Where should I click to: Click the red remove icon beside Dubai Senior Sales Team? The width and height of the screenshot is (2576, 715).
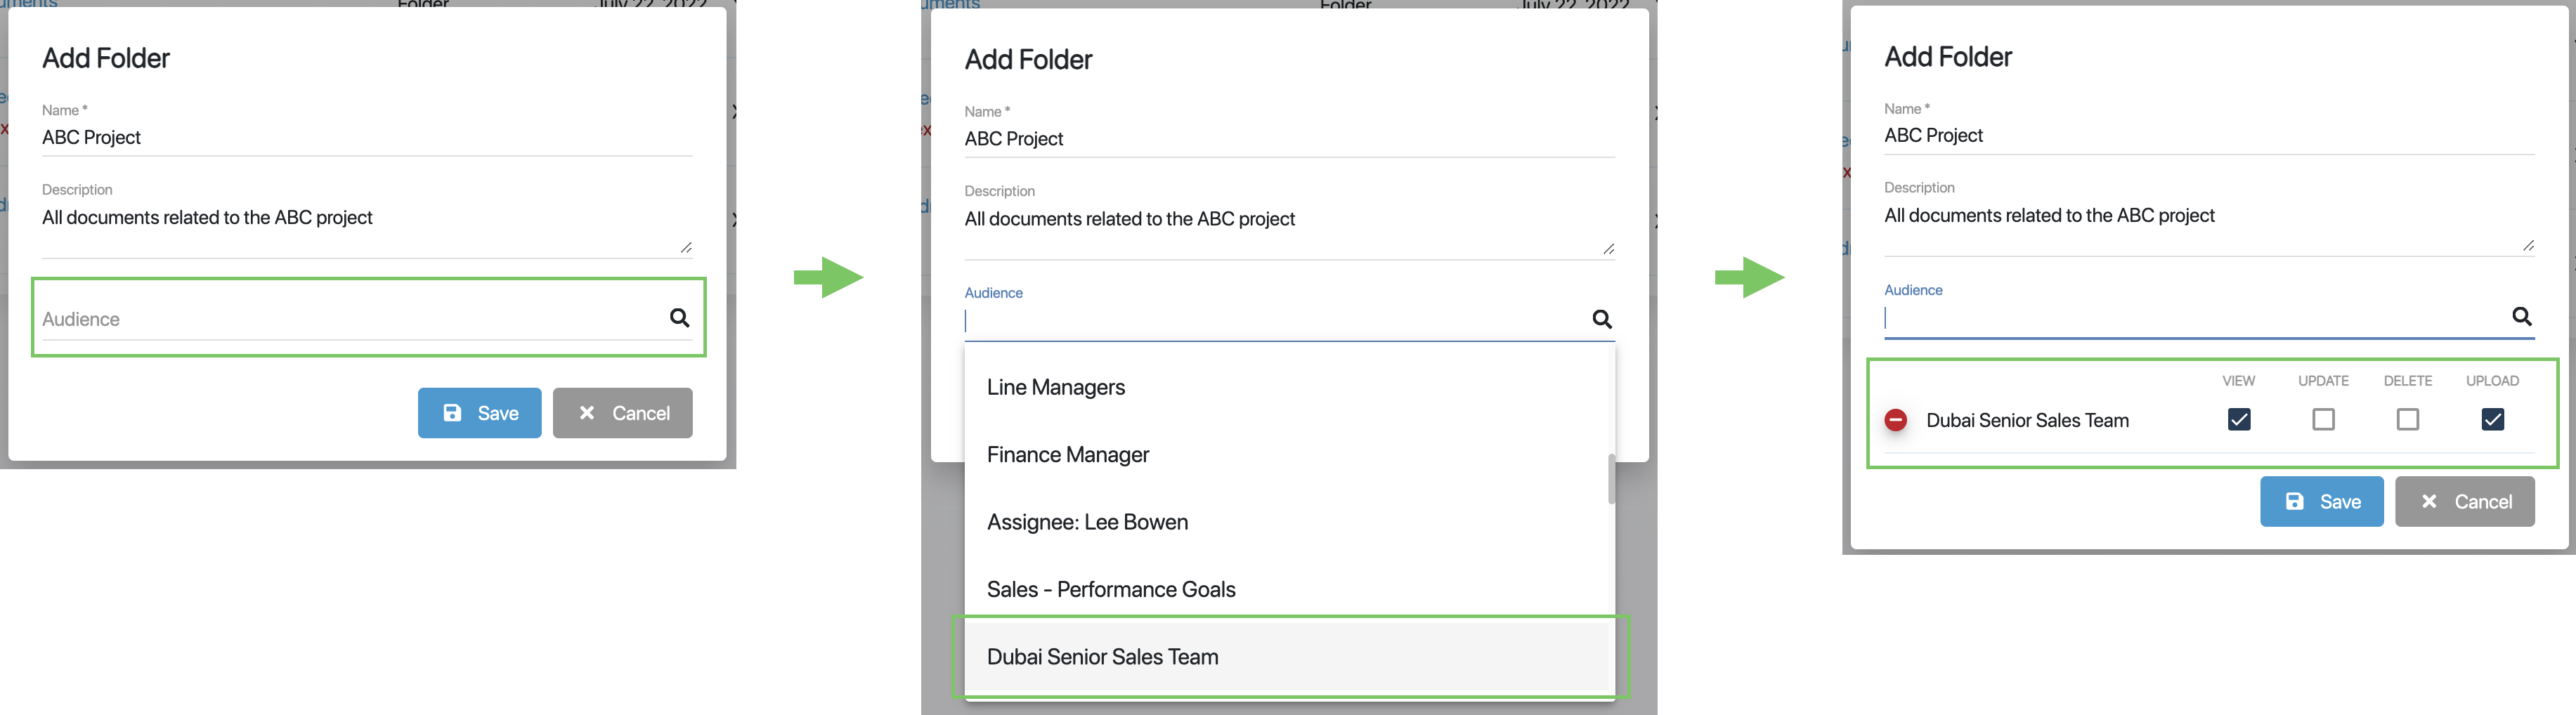click(1895, 420)
